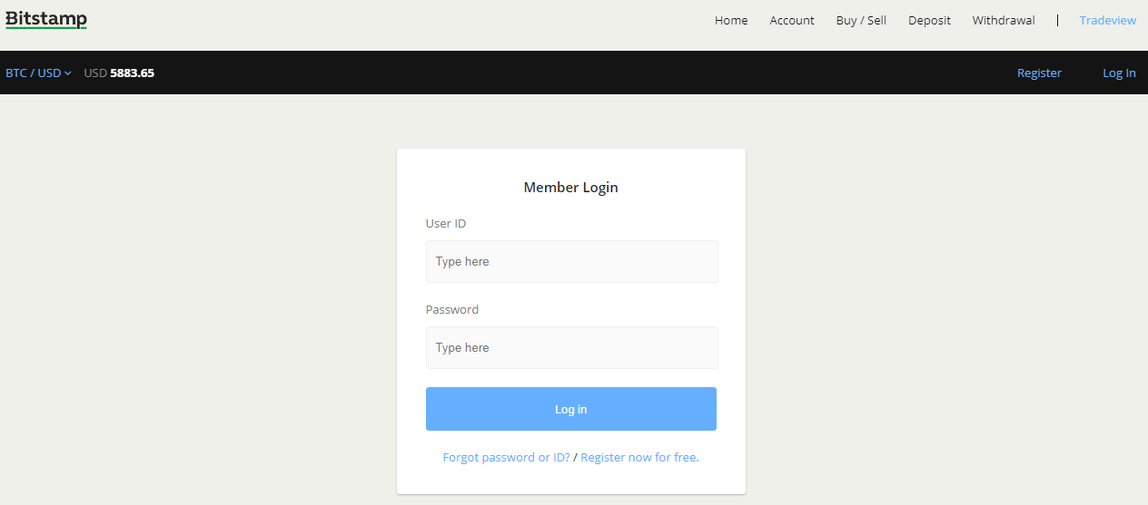Select Deposit in the top navigation

point(929,20)
